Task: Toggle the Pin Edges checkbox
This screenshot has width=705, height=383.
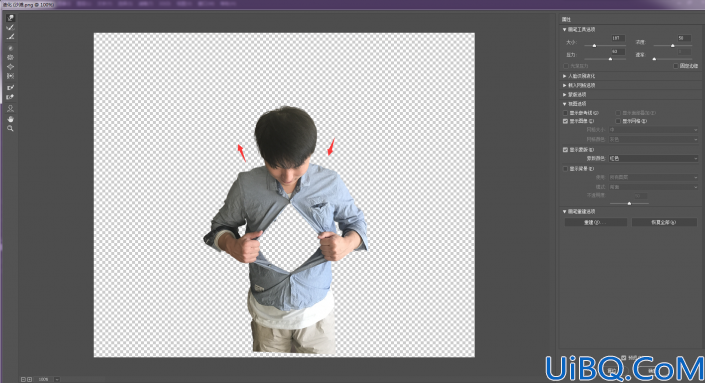Action: click(x=676, y=66)
